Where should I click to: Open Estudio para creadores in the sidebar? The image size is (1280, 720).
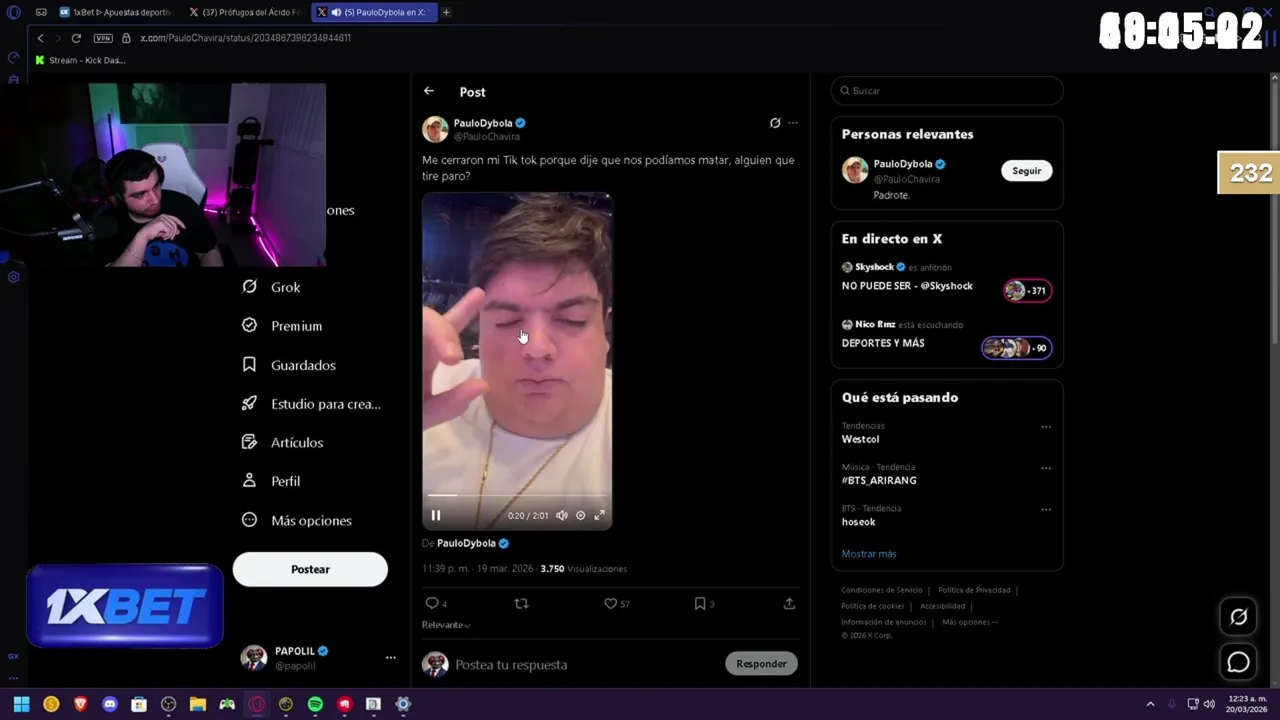[x=311, y=404]
